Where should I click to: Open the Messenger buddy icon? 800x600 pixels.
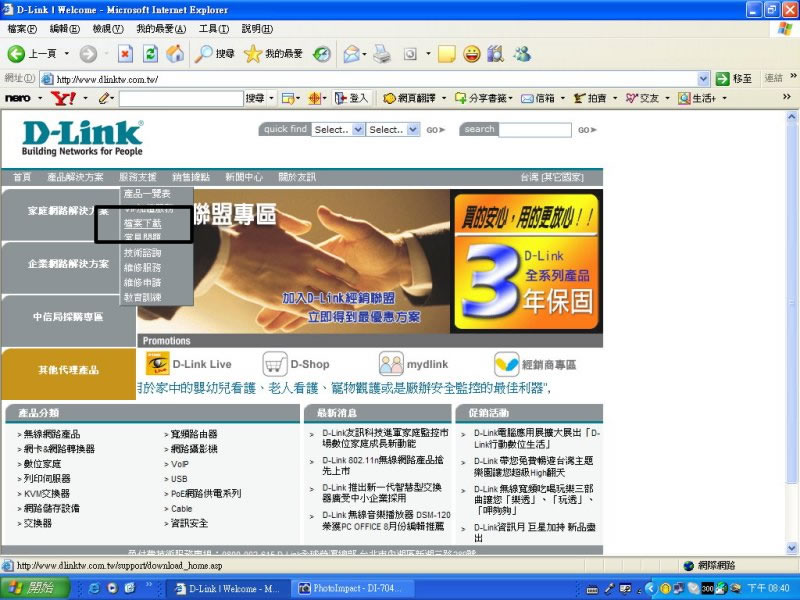pos(522,54)
